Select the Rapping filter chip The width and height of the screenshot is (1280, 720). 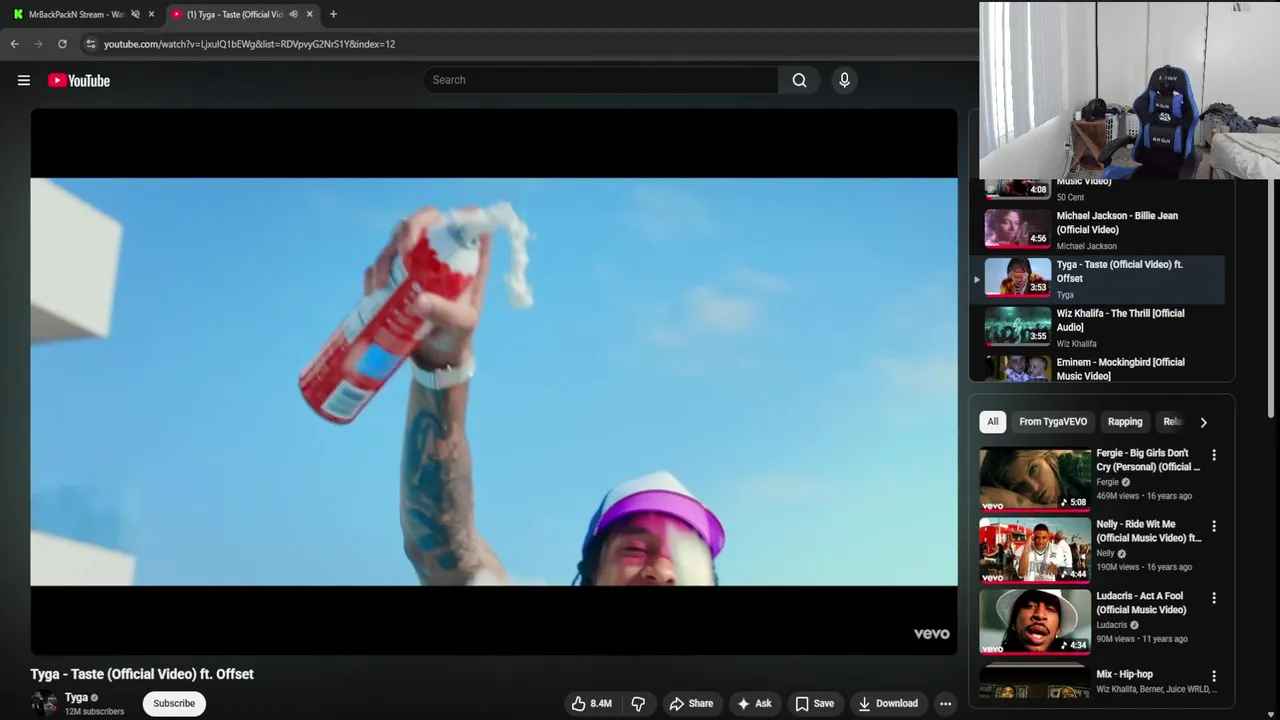click(1125, 422)
